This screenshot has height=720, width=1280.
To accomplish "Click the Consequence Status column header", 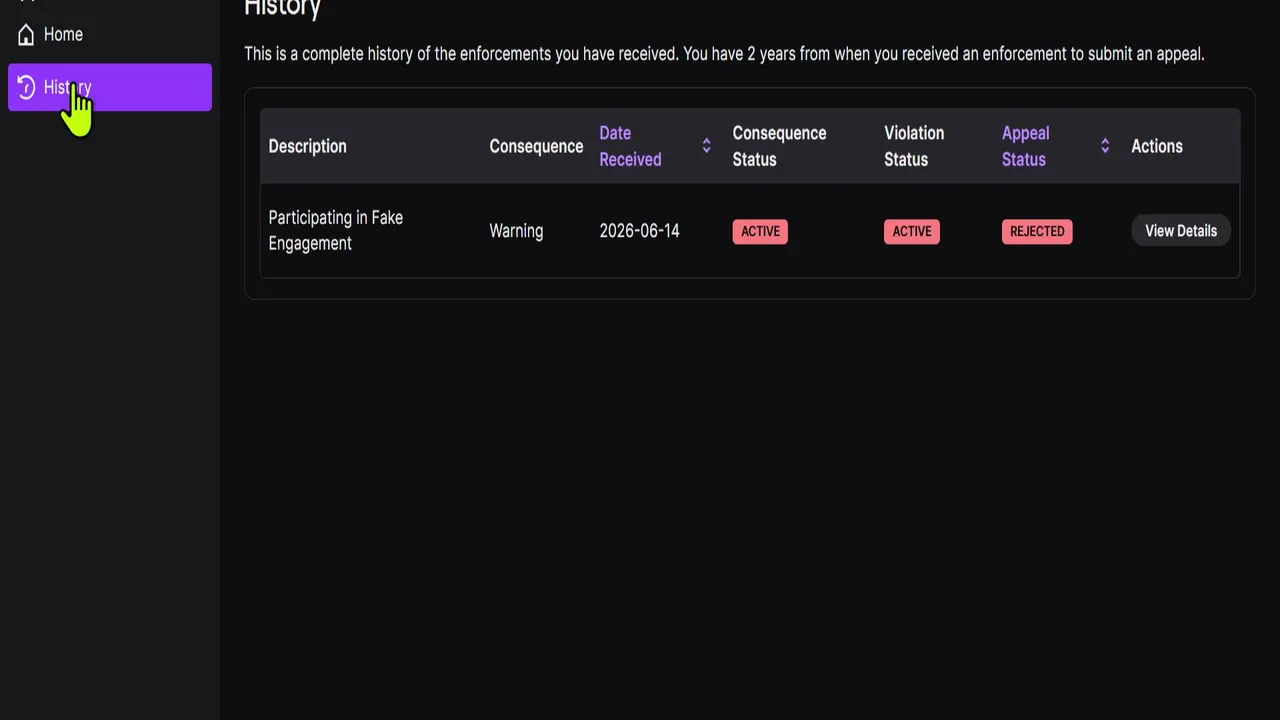I will (779, 146).
